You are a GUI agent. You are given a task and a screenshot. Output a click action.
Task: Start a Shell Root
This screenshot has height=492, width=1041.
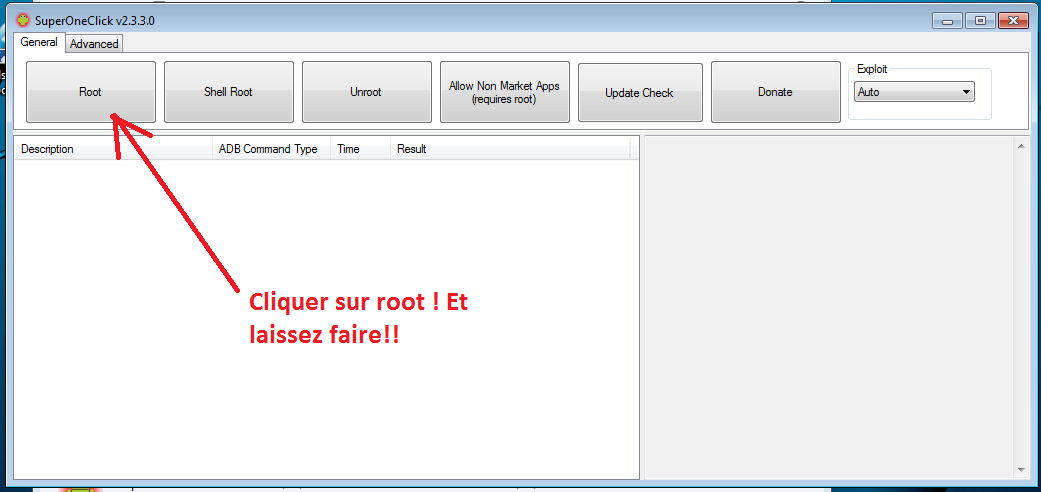pos(228,92)
